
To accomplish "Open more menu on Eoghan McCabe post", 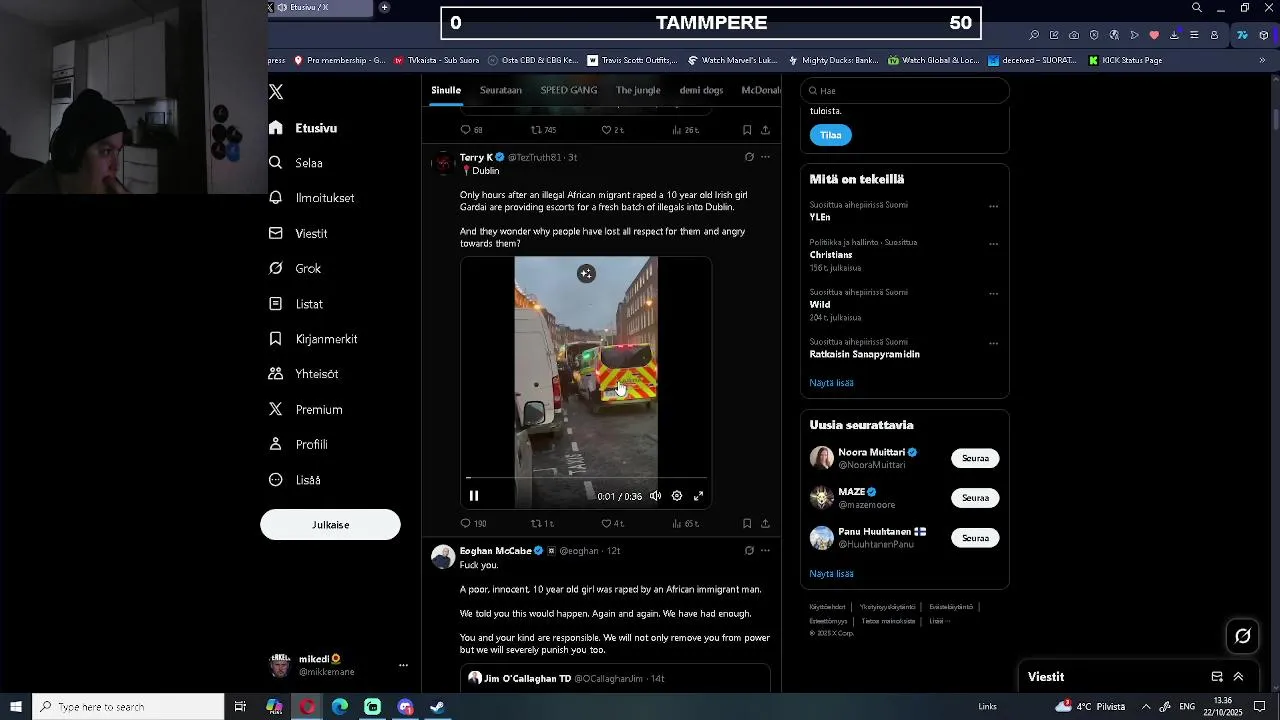I will click(x=765, y=550).
